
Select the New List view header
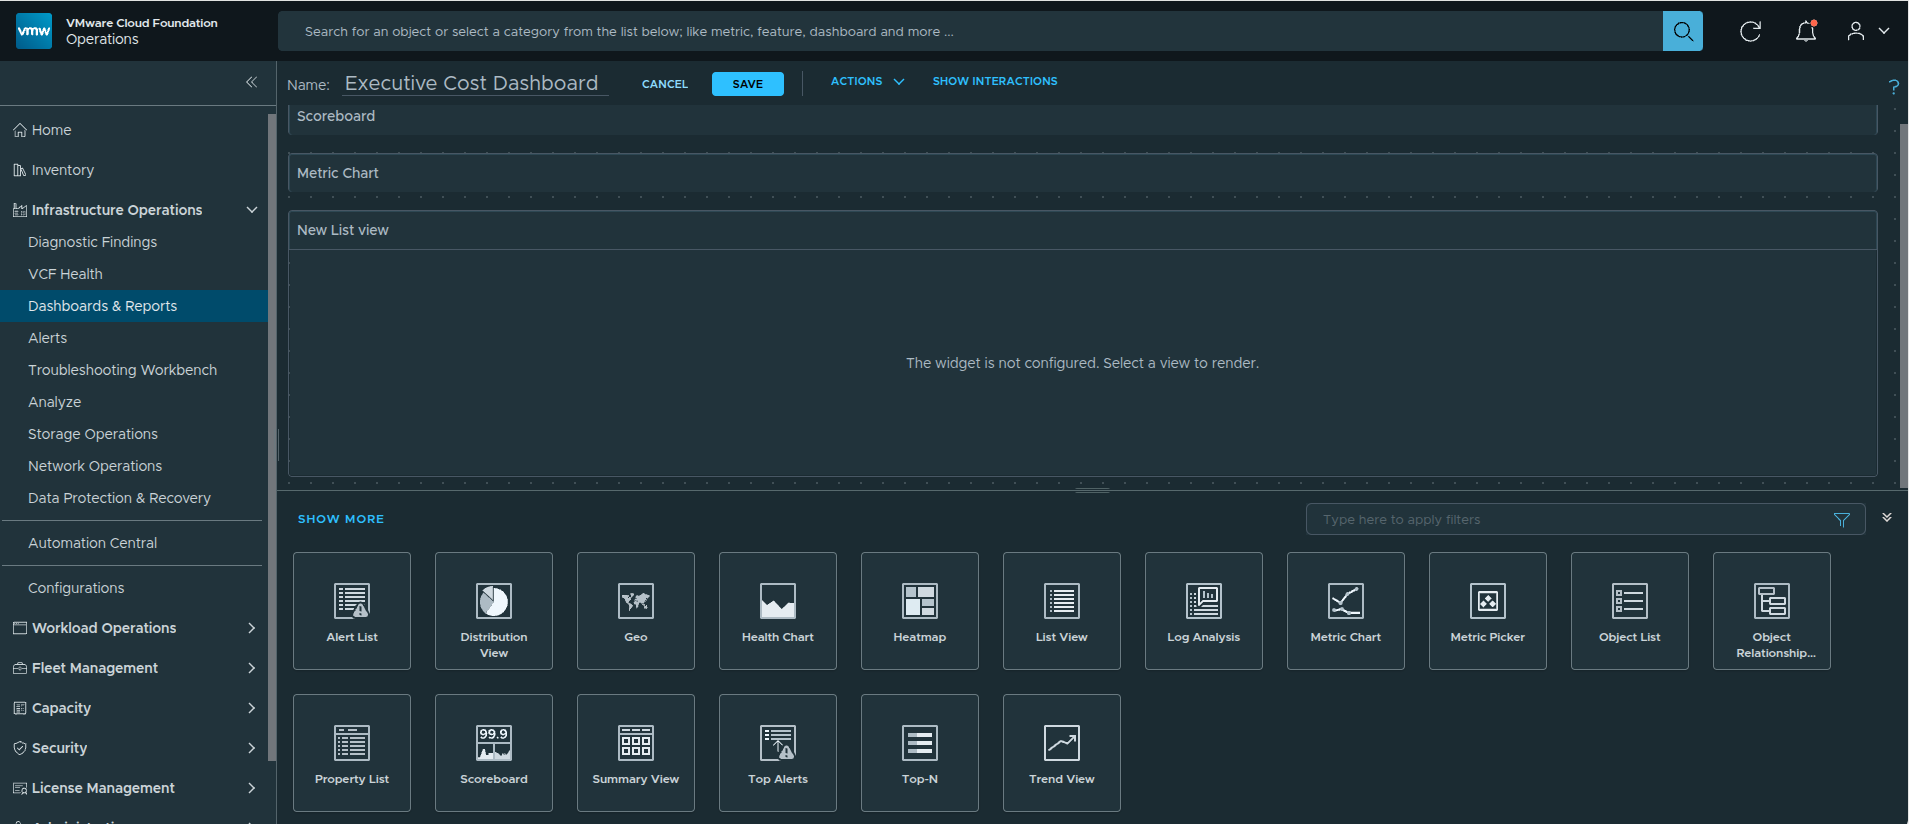click(x=1082, y=230)
